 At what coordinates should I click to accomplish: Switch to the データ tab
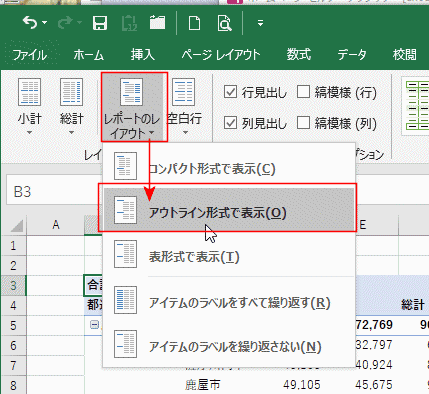click(352, 54)
